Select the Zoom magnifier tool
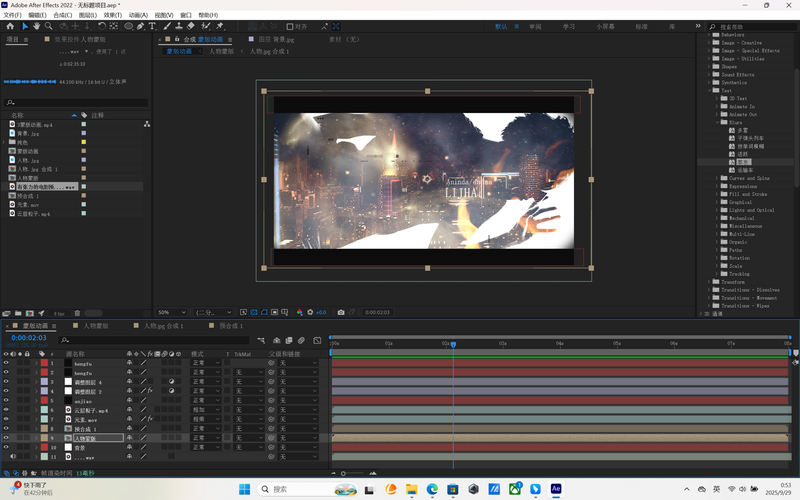This screenshot has width=800, height=500. coord(48,26)
